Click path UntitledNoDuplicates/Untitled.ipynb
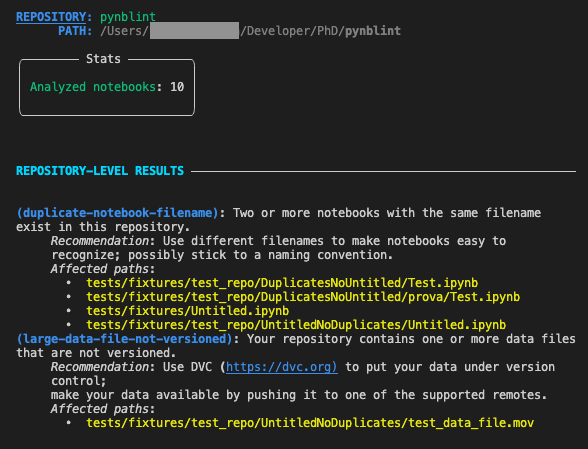Screen dimensions: 588x449 tap(296, 325)
